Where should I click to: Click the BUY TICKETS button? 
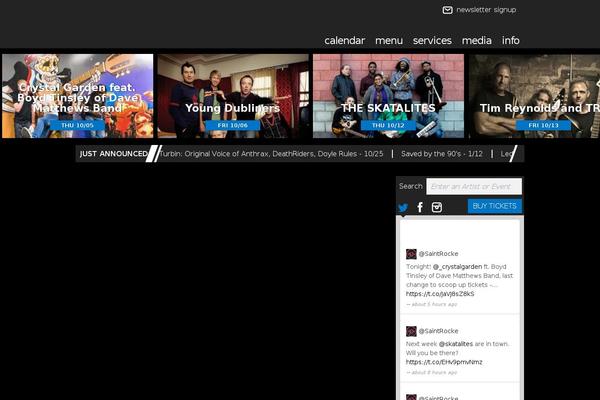tap(494, 206)
